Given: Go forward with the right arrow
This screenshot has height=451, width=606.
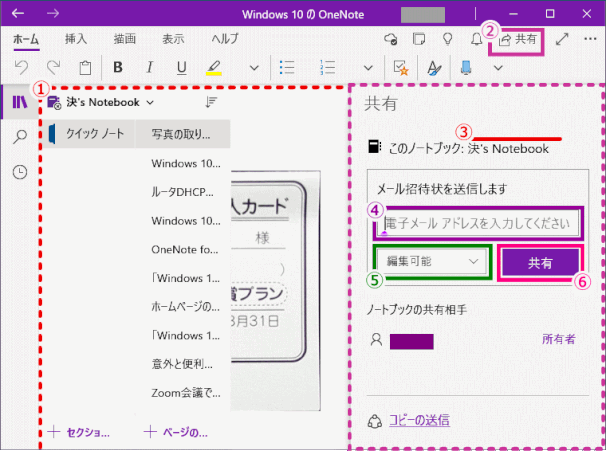Looking at the screenshot, I should tap(53, 14).
